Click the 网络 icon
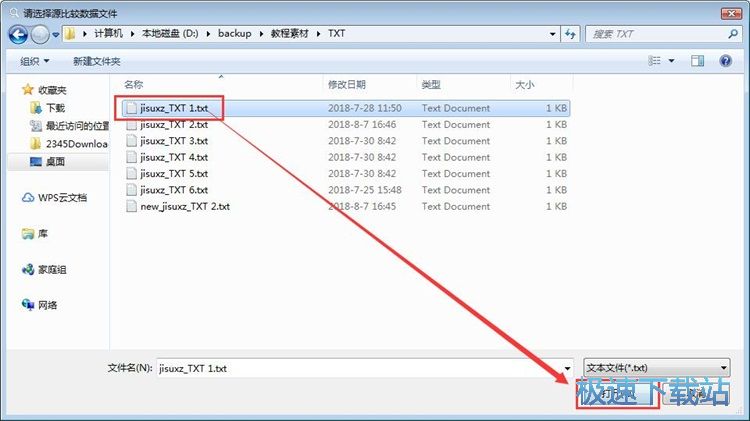Screen dimensions: 750x421 click(x=28, y=305)
